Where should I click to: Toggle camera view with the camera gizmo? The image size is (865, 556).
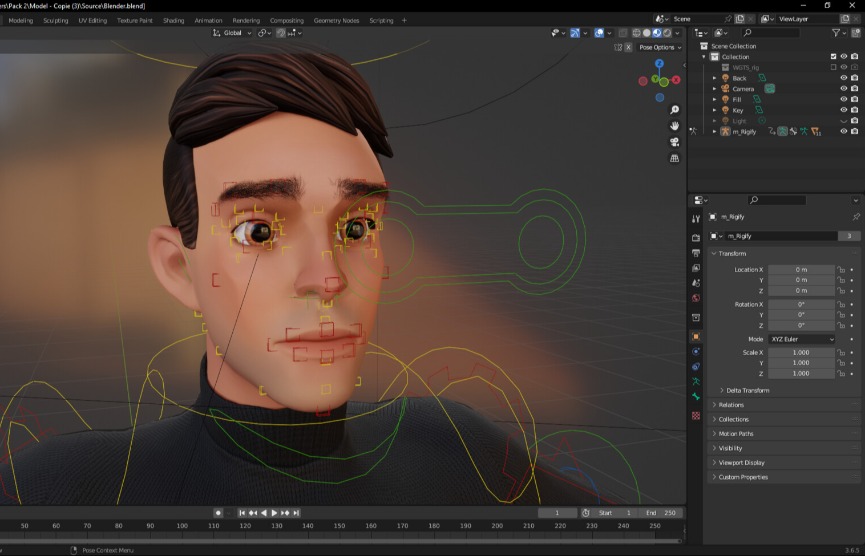[675, 142]
